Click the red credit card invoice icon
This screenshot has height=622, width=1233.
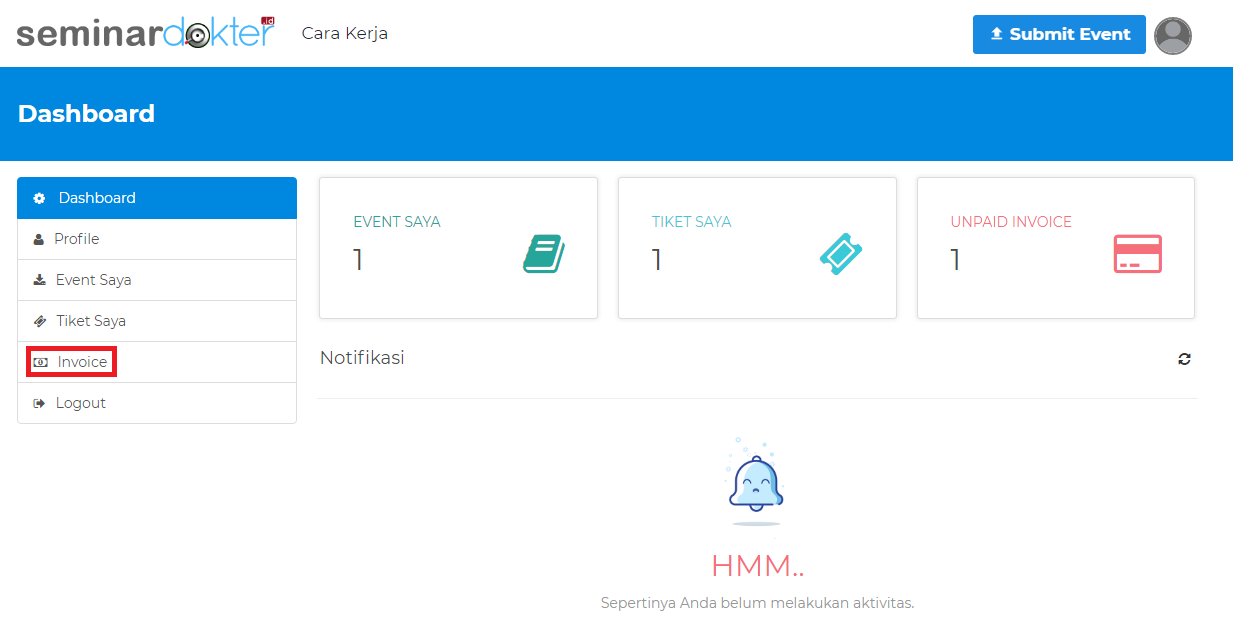(1137, 254)
